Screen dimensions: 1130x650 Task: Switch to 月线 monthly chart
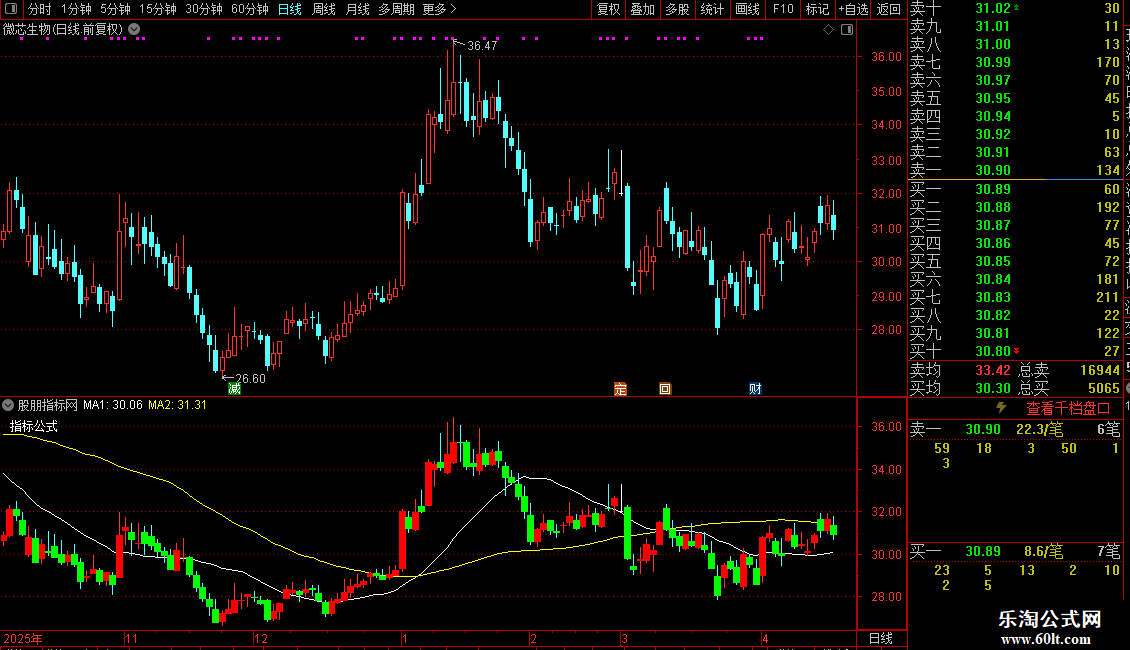[357, 9]
